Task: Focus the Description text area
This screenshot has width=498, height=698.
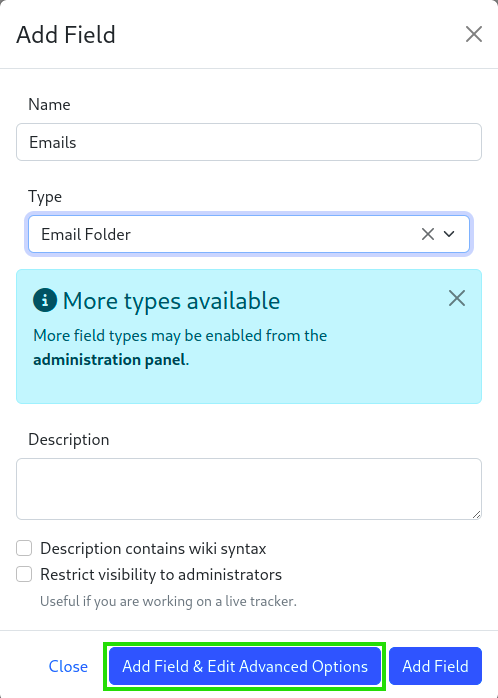Action: pyautogui.click(x=249, y=489)
